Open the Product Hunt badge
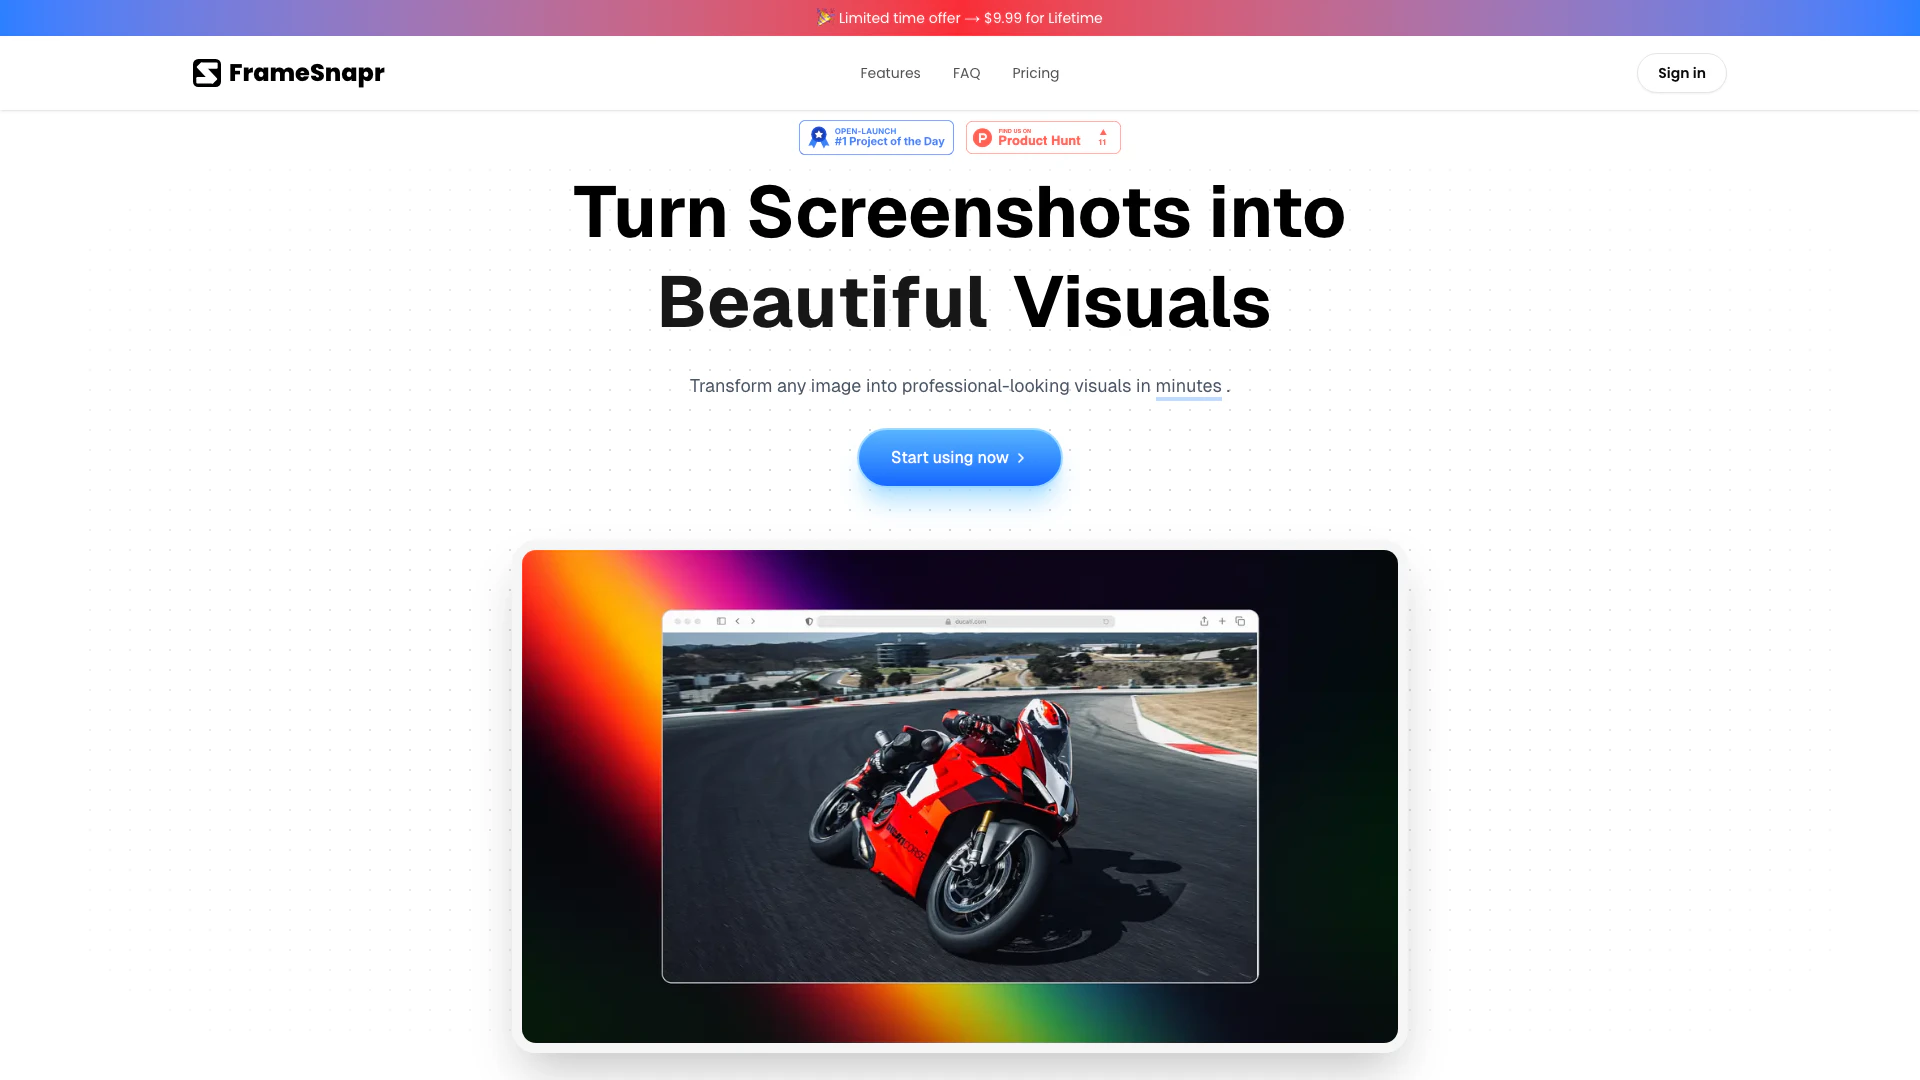This screenshot has height=1080, width=1920. 1043,137
